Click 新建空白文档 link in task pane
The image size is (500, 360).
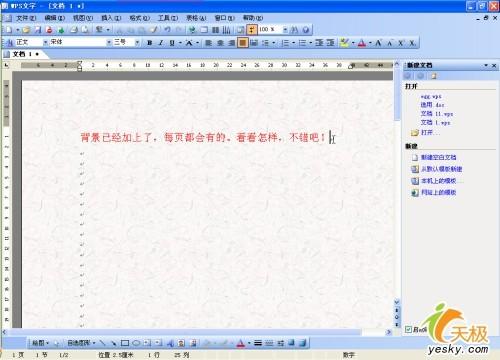point(438,157)
